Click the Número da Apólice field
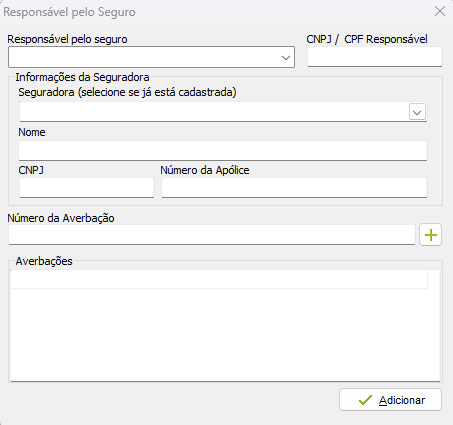Image resolution: width=453 pixels, height=425 pixels. 294,188
